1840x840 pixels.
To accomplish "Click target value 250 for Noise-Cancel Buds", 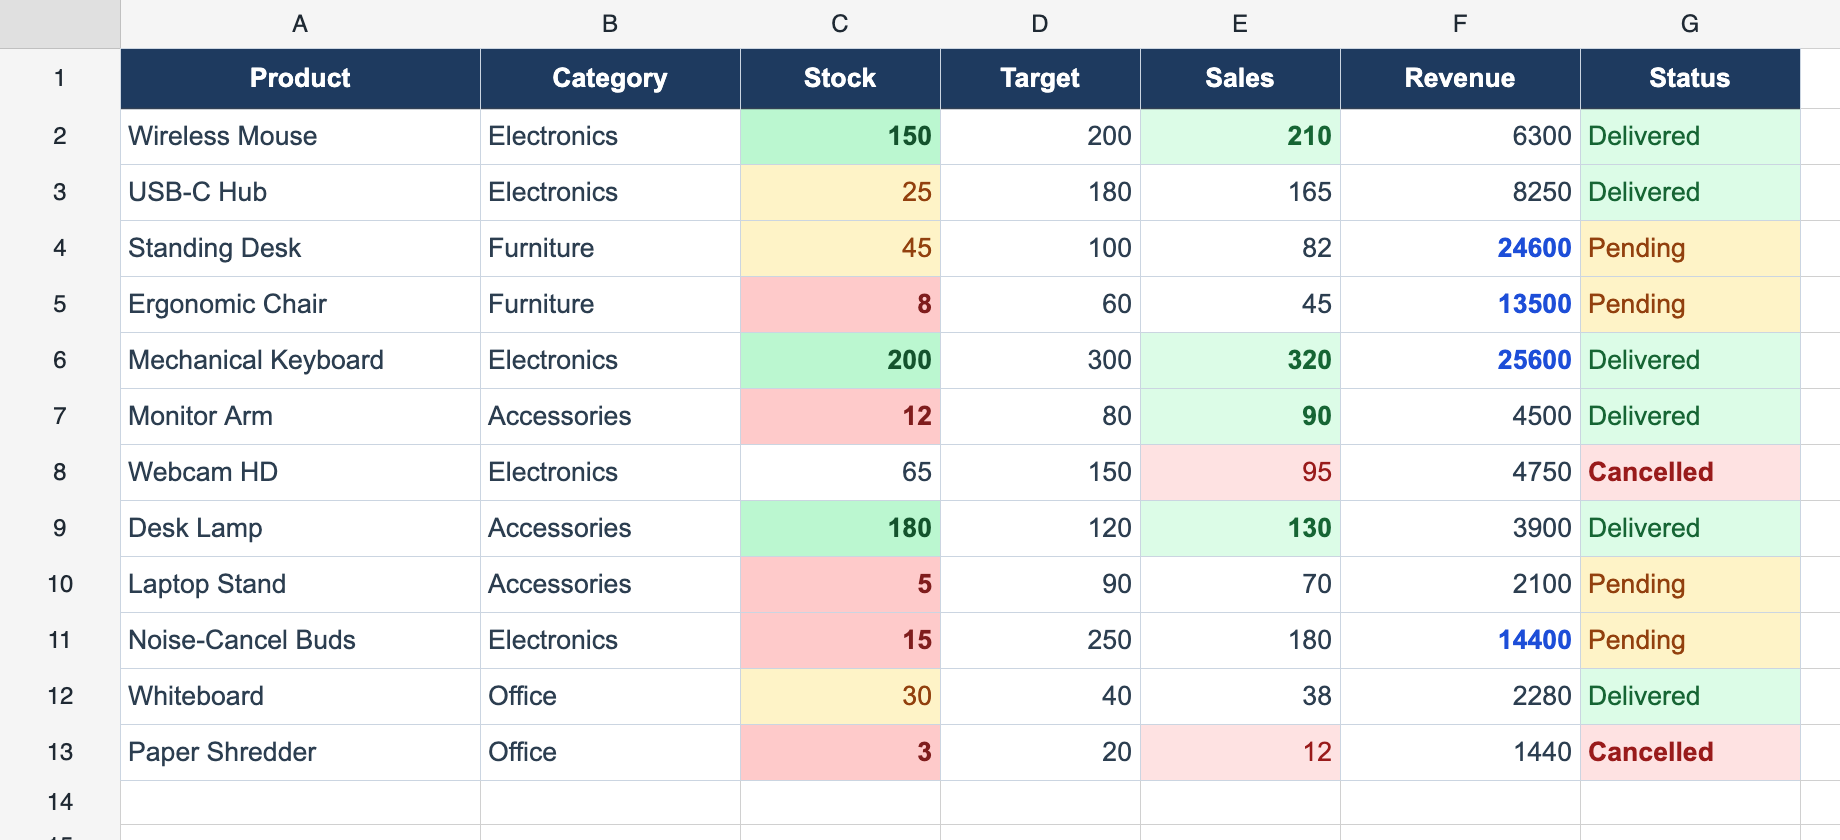I will [x=1040, y=640].
